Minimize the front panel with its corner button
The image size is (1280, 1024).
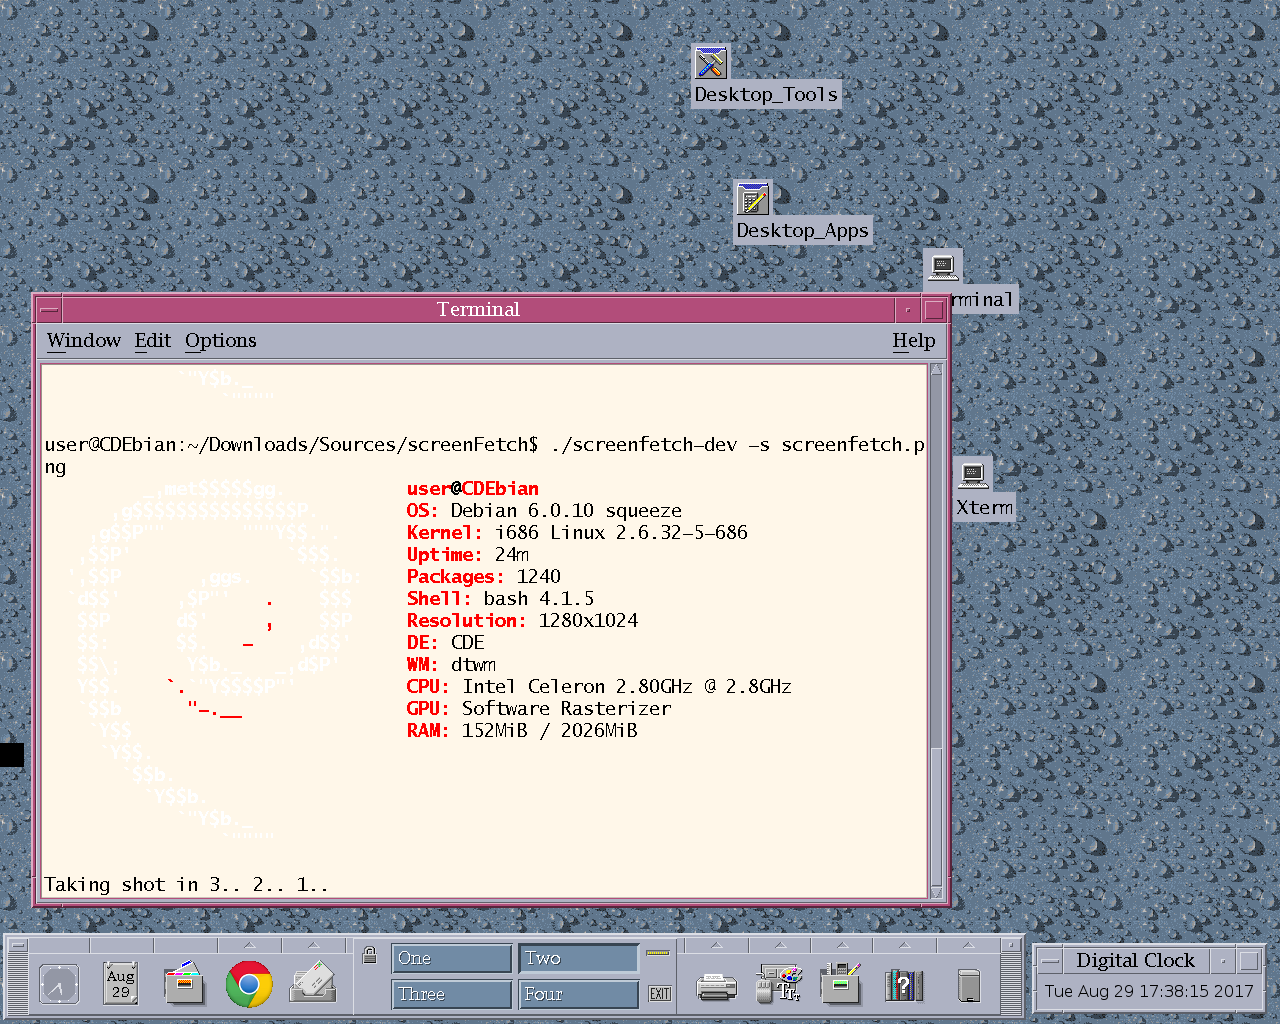[x=1012, y=945]
